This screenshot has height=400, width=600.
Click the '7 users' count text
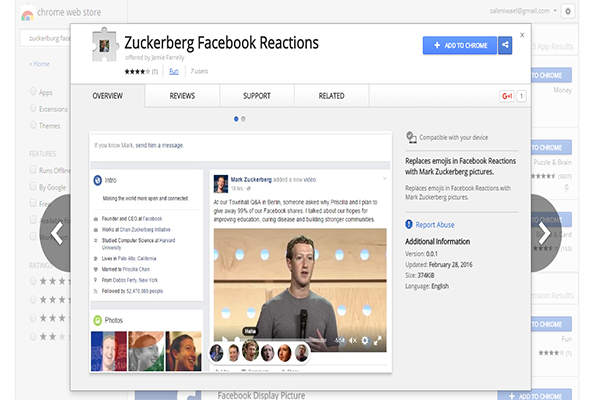199,71
